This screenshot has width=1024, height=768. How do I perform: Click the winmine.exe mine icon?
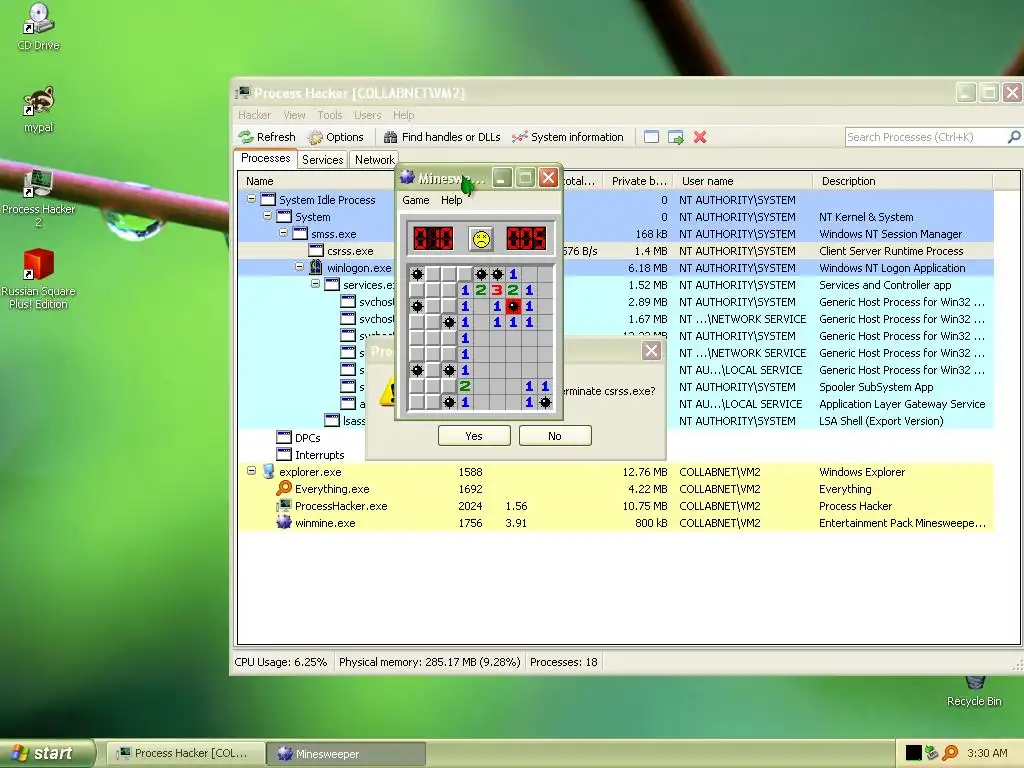point(284,522)
